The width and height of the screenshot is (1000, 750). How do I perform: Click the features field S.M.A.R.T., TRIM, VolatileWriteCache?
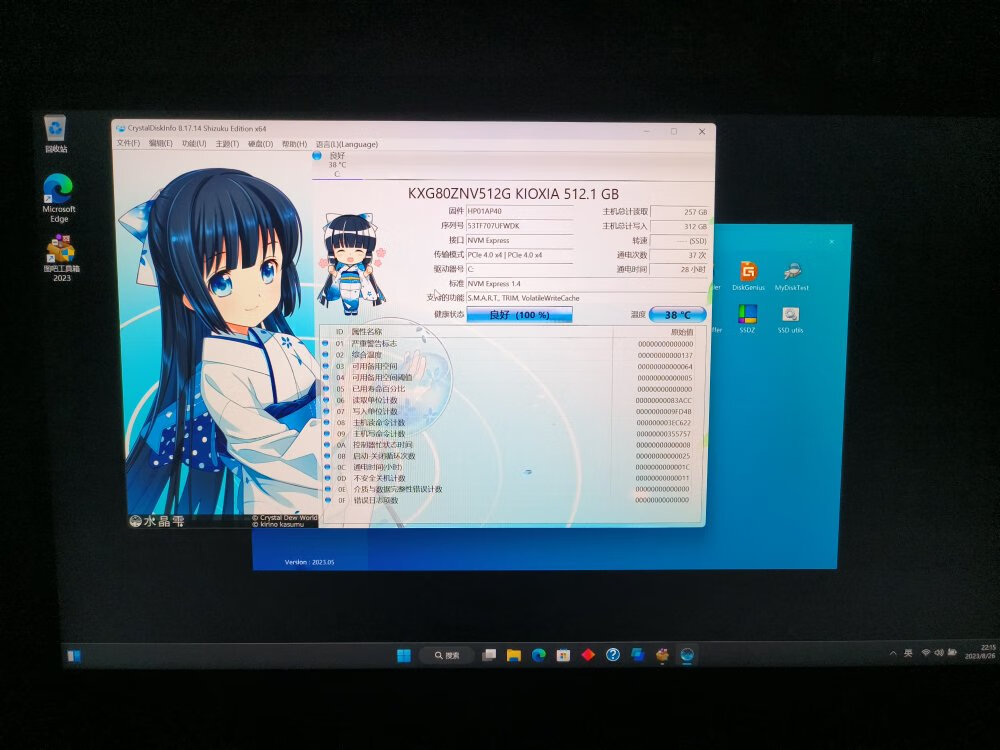(587, 298)
